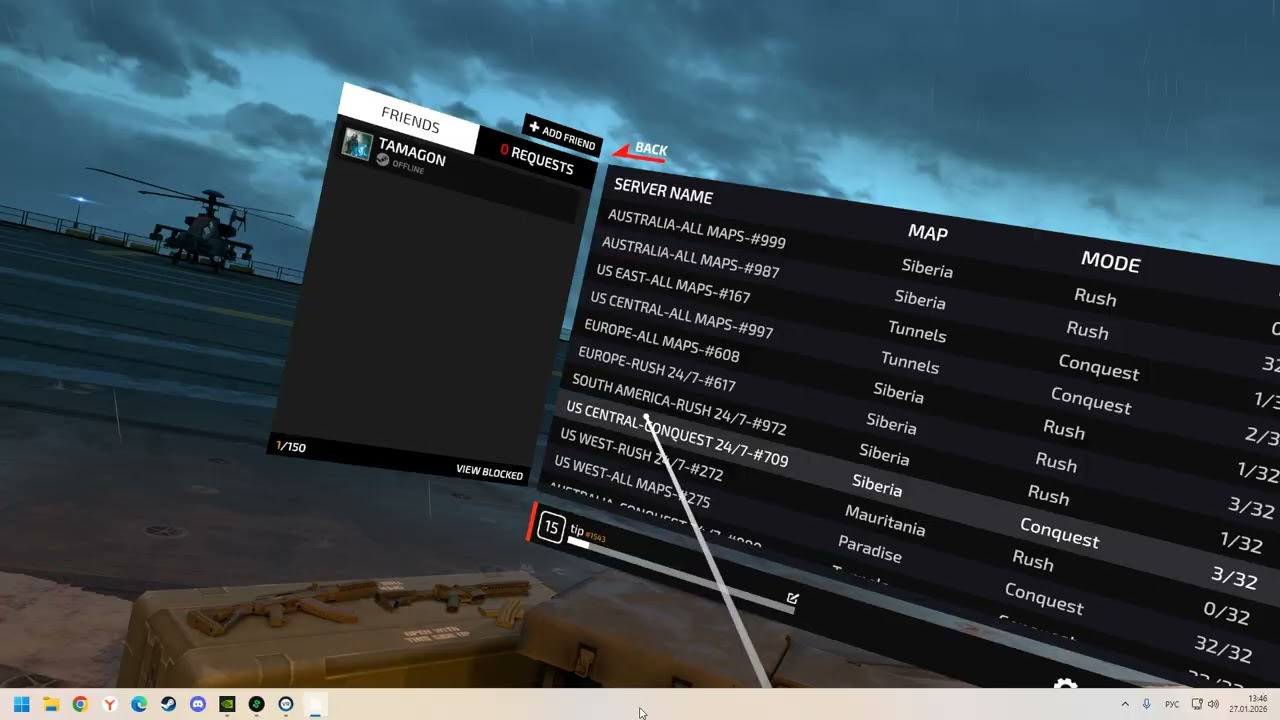Select server AUSTRALIA-ALL MAPS-#987
This screenshot has width=1280, height=720.
click(690, 258)
